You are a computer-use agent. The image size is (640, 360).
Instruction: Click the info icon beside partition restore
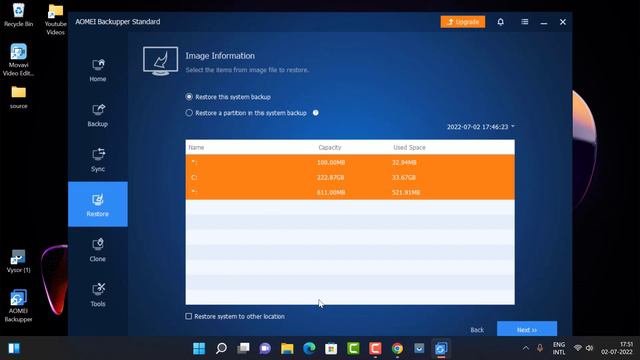[x=316, y=113]
